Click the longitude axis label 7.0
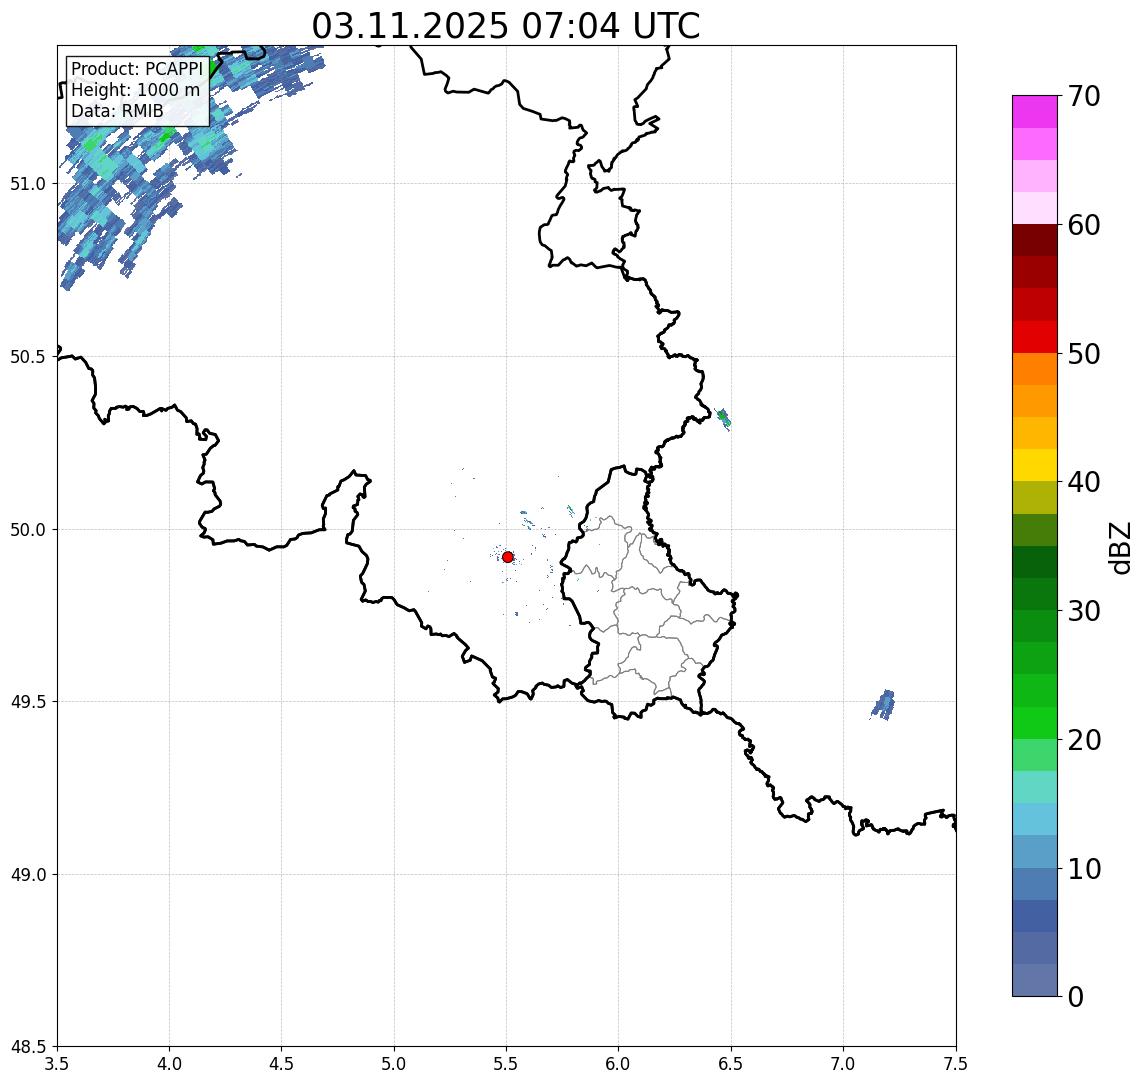This screenshot has width=1145, height=1084. coord(843,1064)
